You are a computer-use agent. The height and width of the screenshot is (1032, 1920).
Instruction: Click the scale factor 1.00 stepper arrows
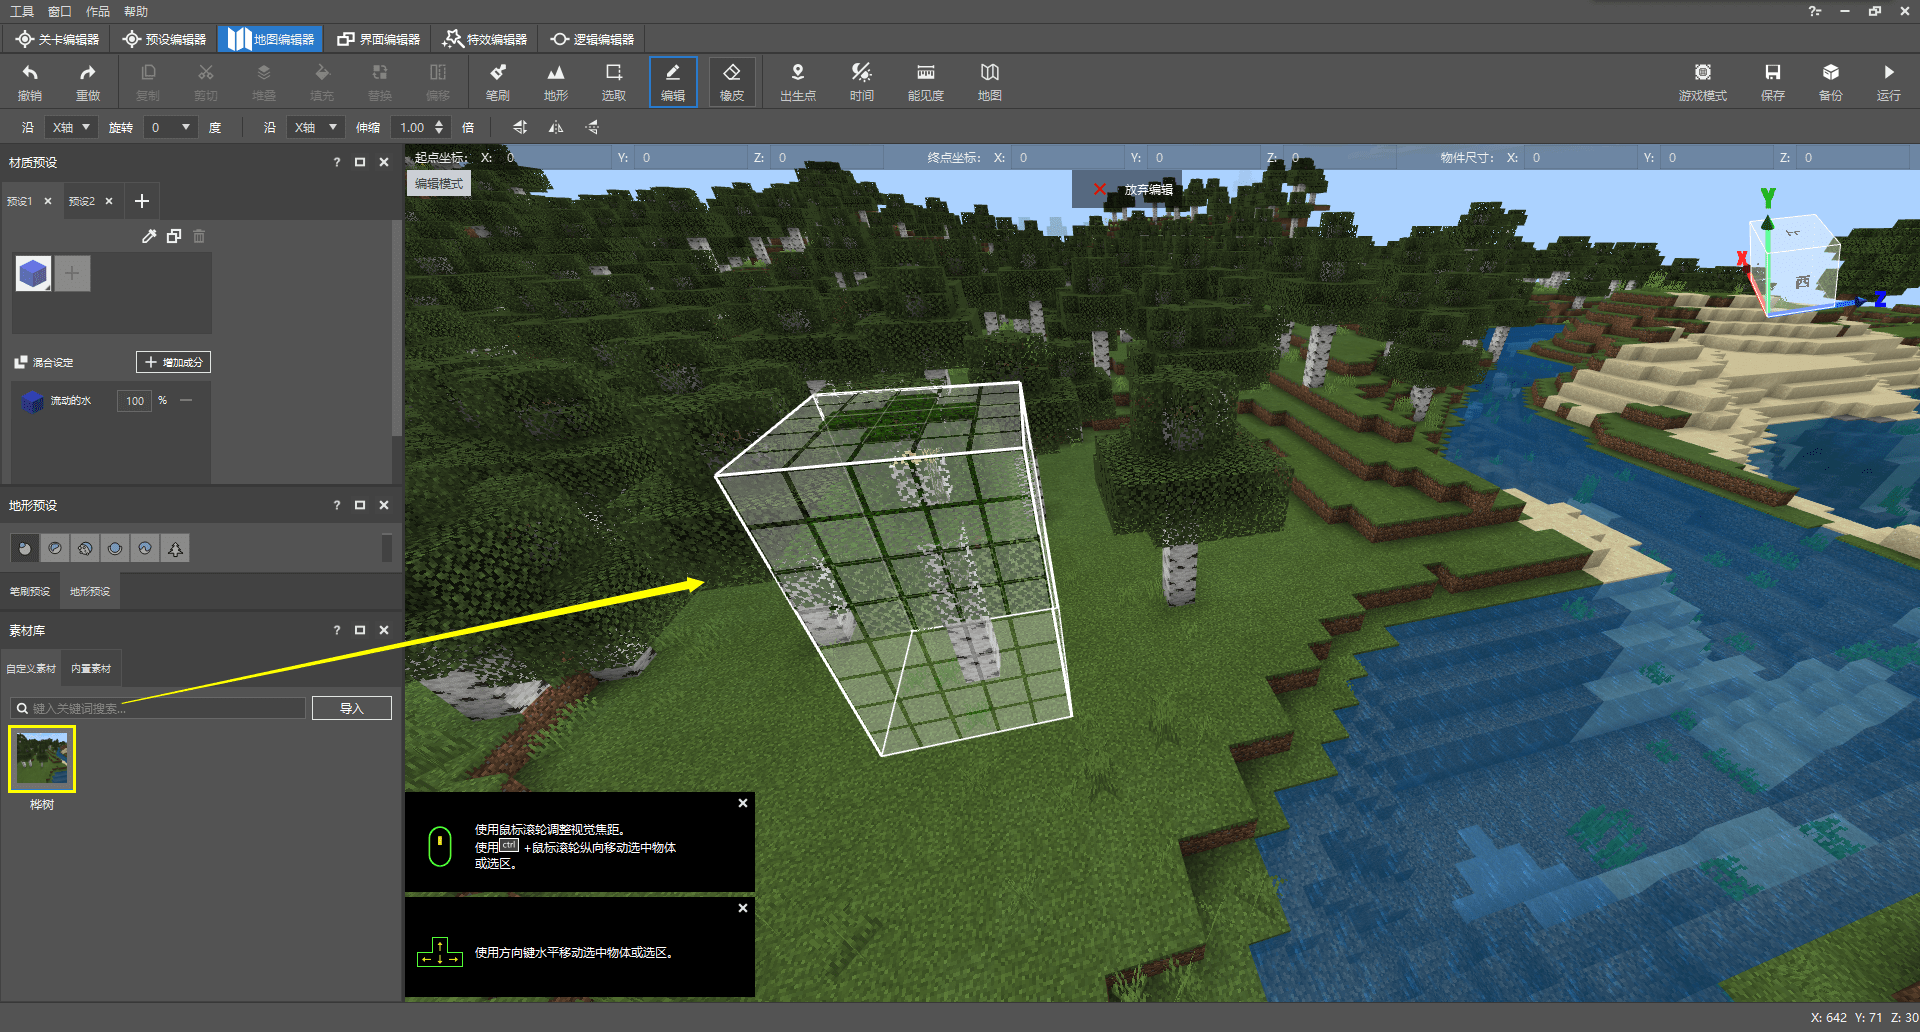click(x=439, y=127)
